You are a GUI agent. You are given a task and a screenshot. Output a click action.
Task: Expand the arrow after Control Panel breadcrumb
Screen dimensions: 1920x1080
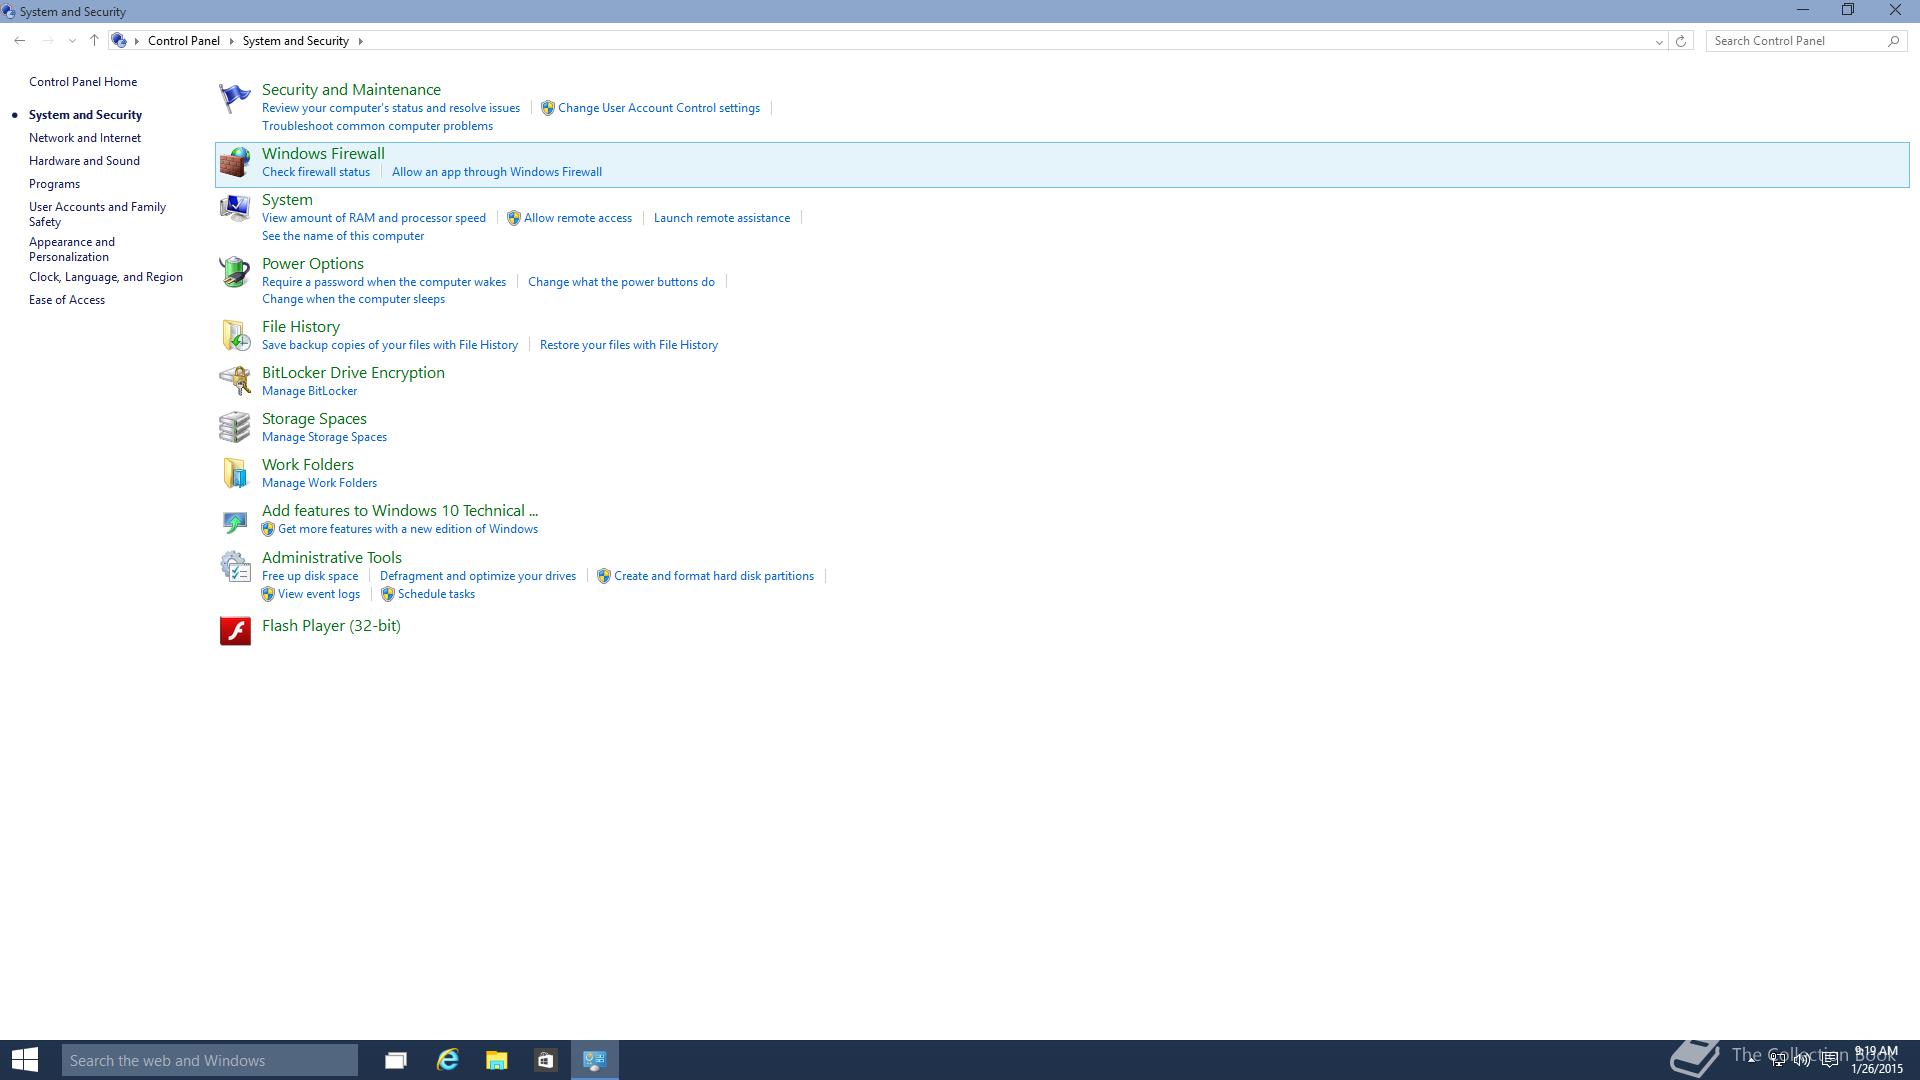tap(231, 41)
